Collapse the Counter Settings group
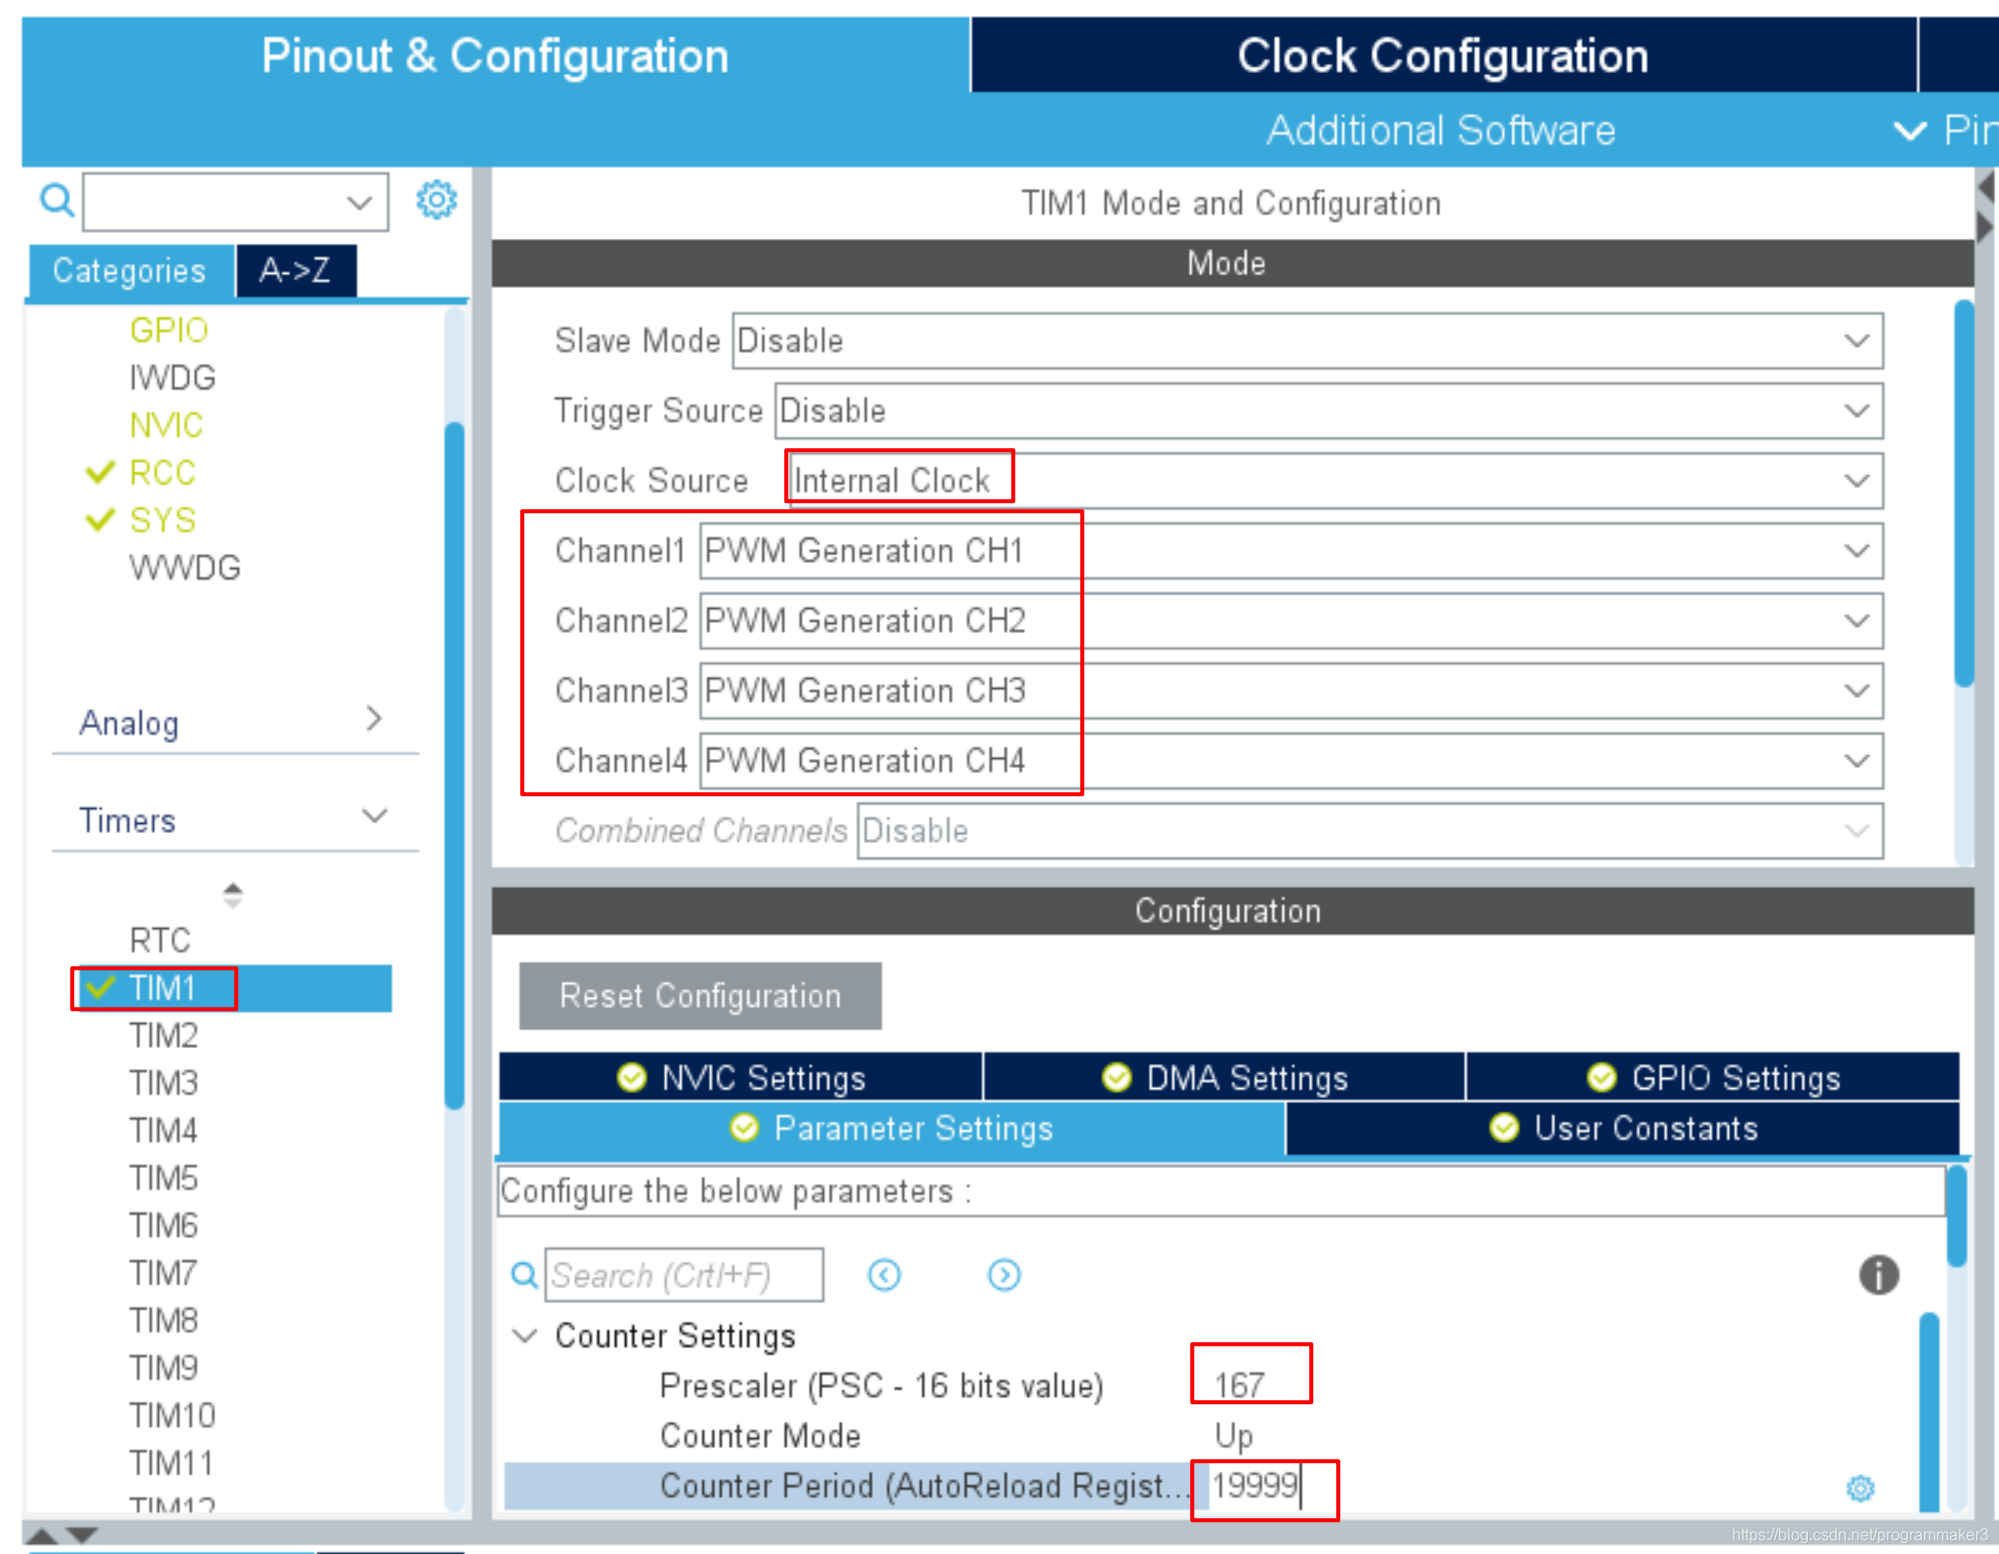This screenshot has height=1554, width=1999. click(x=526, y=1336)
